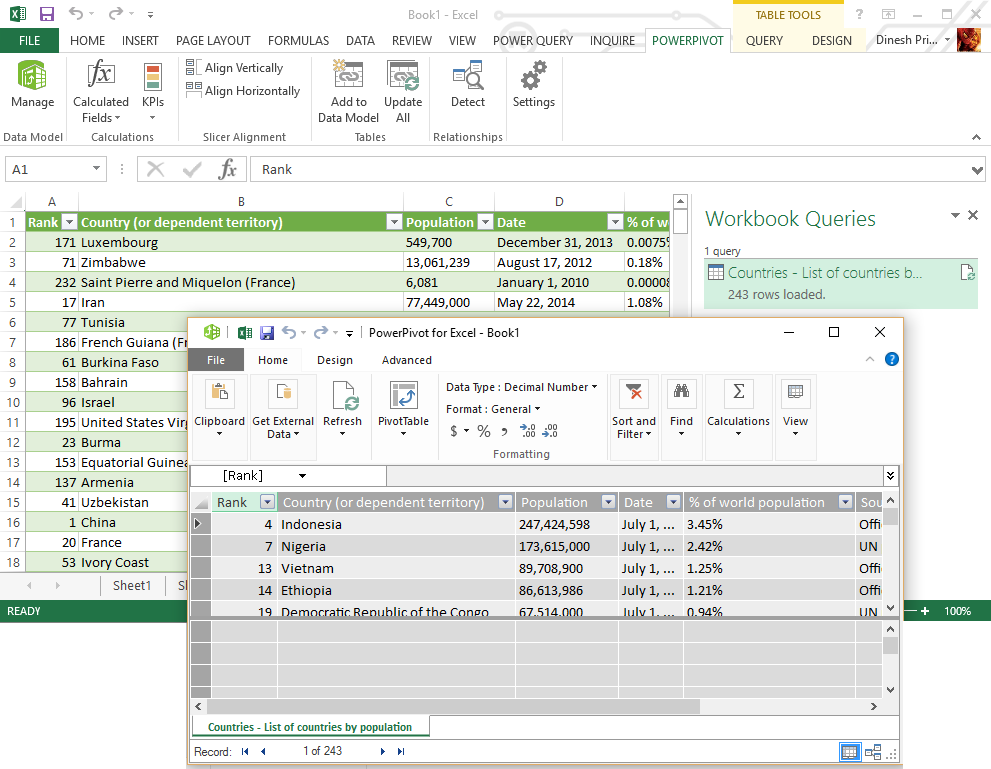Open Calculated Fields menu
This screenshot has height=769, width=991.
(100, 92)
